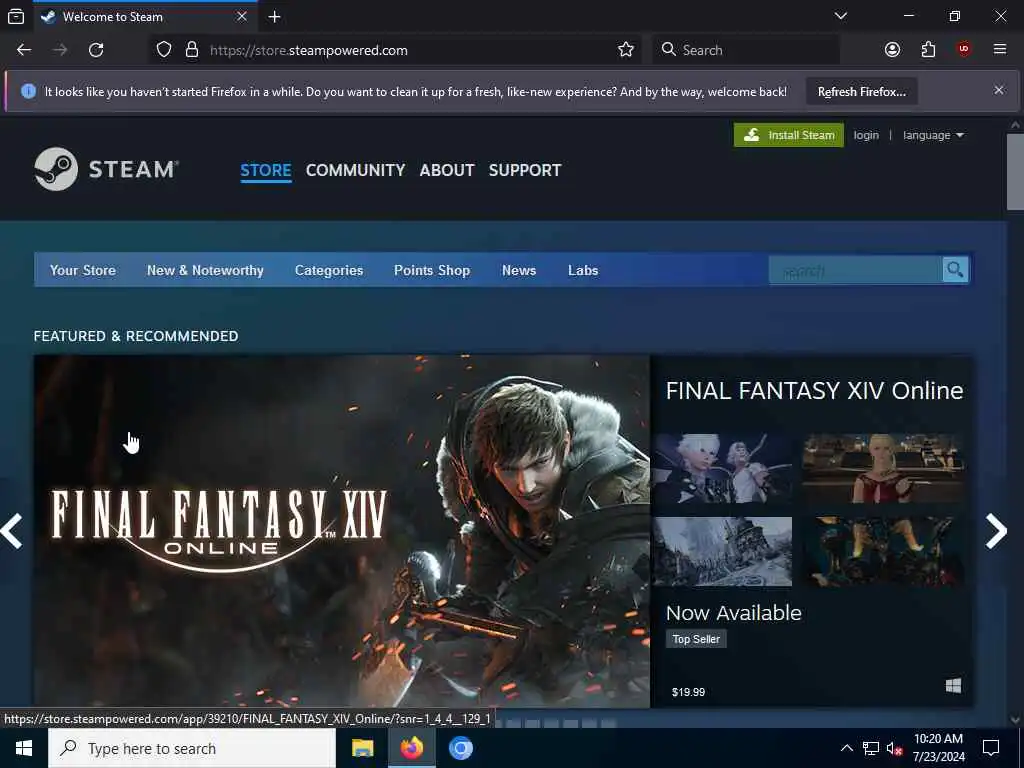
Task: Click the Firefox back arrow
Action: 24,50
